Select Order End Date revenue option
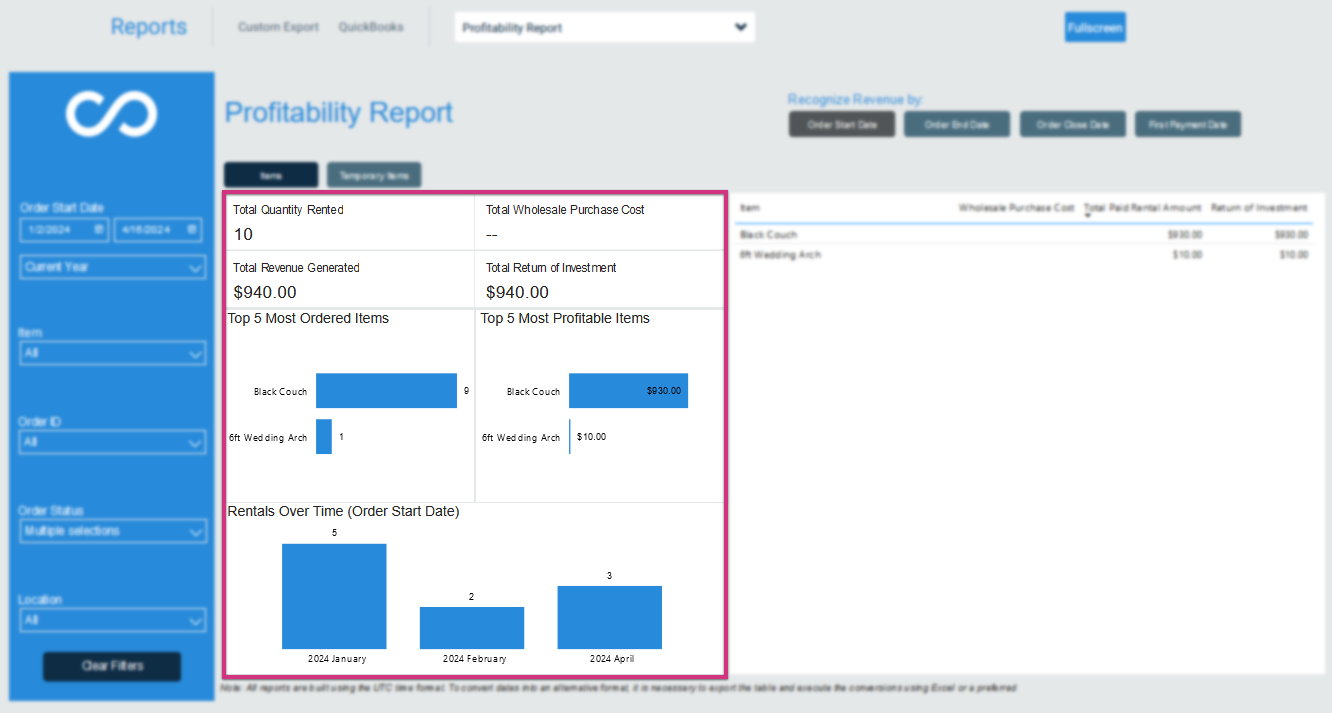 point(957,125)
